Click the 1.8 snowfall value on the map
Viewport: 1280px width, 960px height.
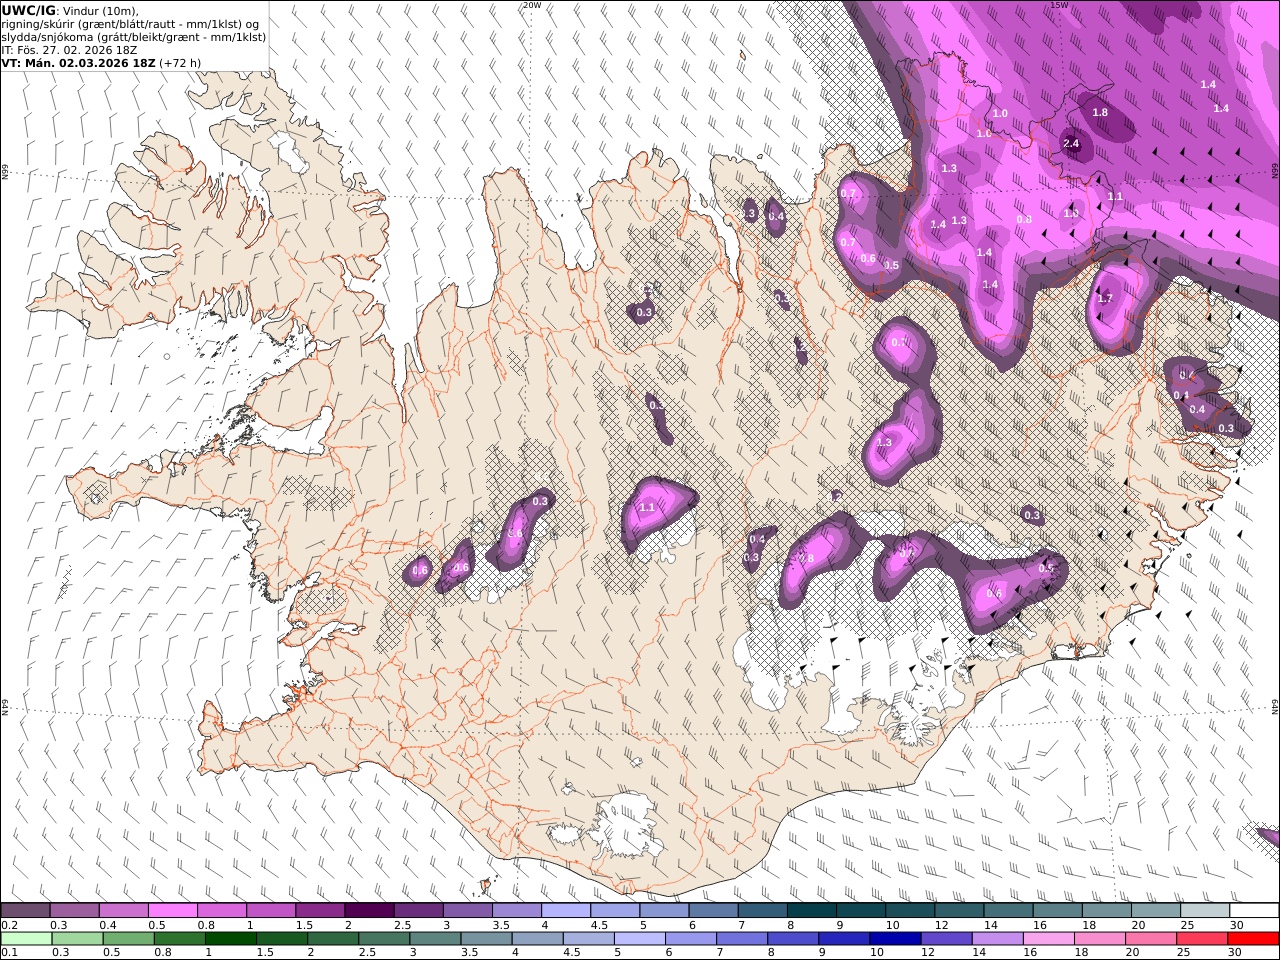1100,113
